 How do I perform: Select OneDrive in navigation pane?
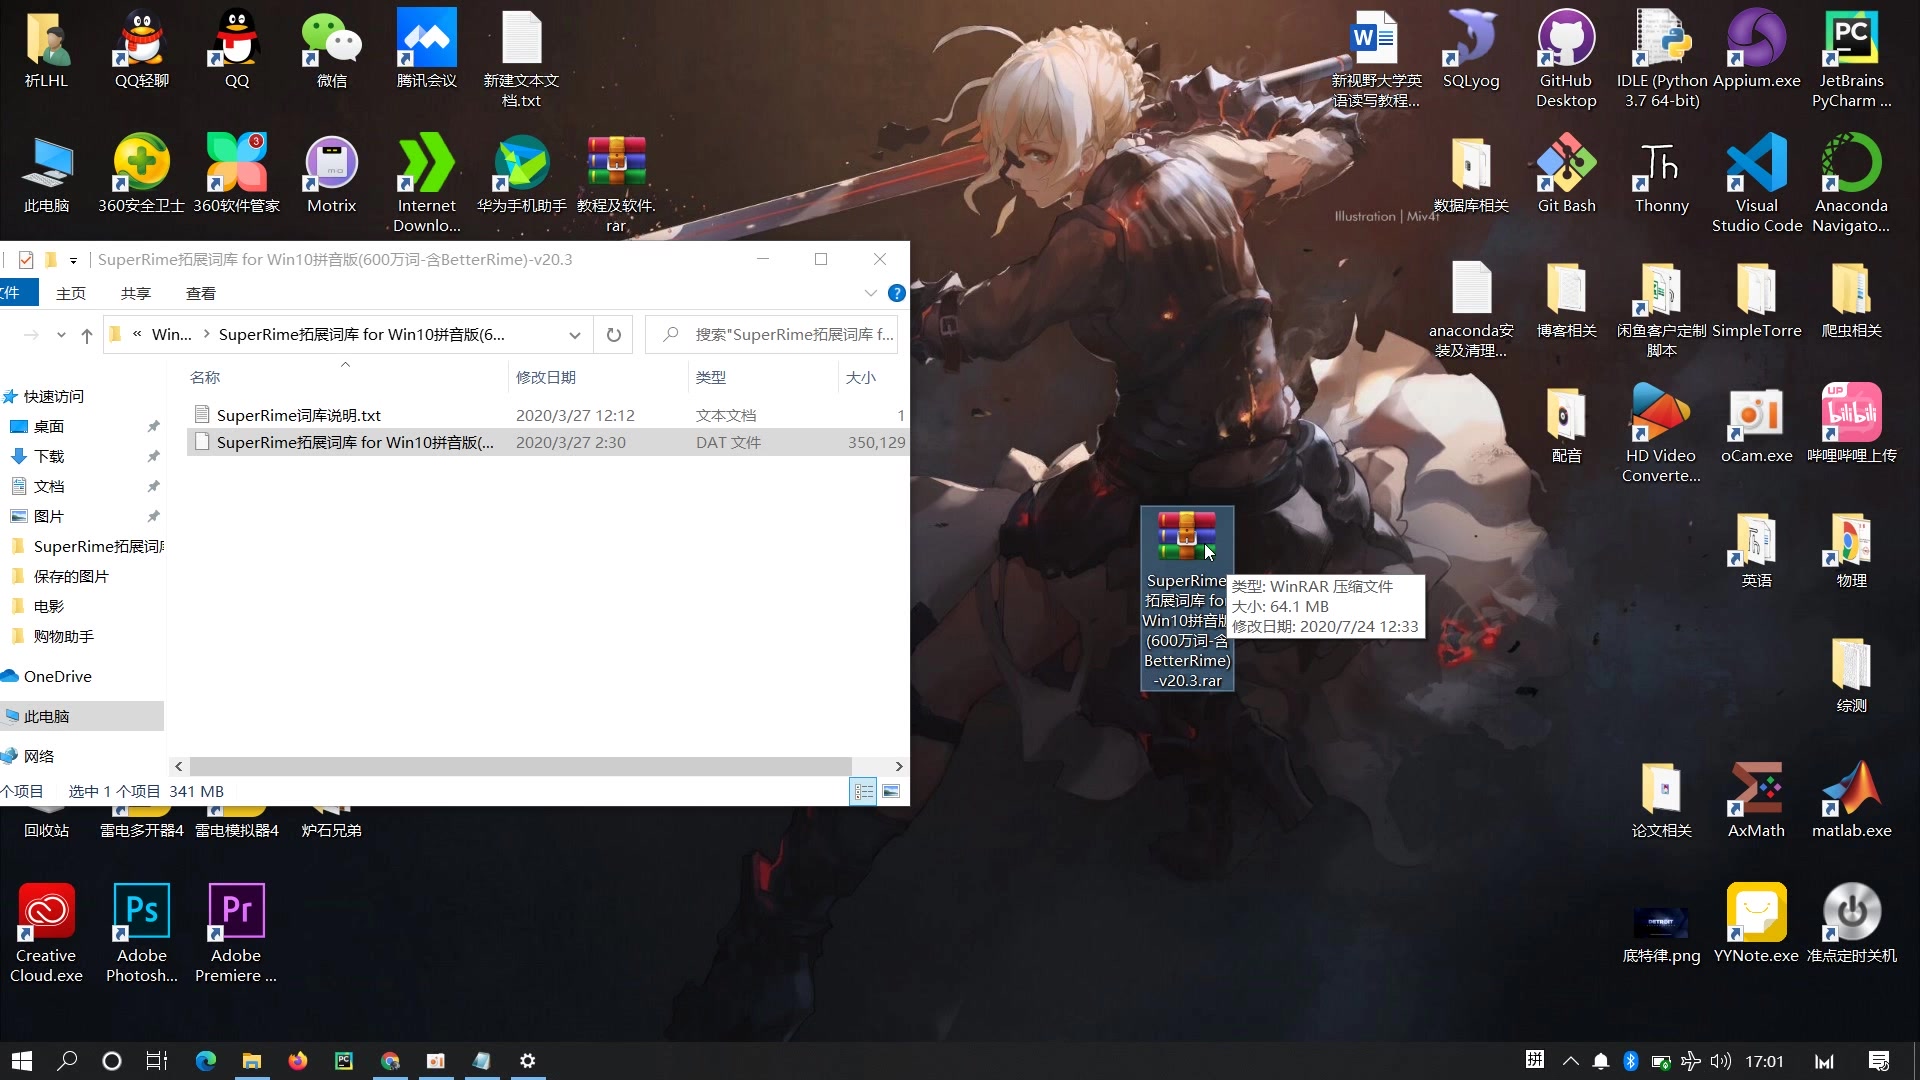coord(57,676)
